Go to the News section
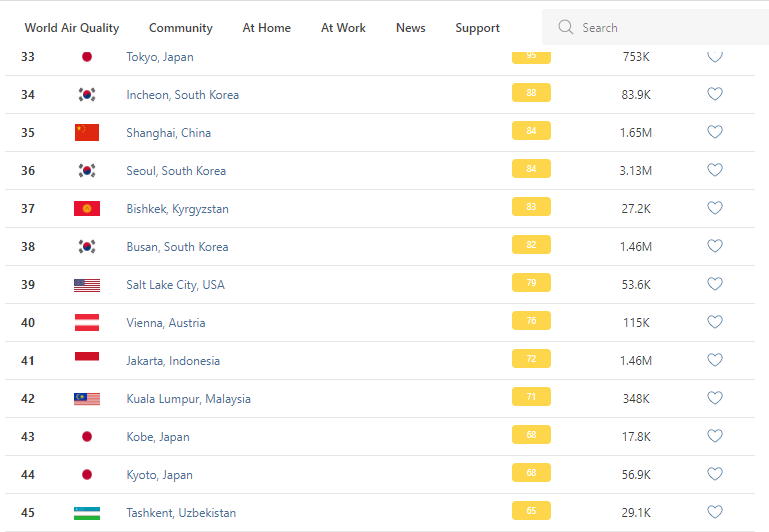769x532 pixels. [411, 28]
